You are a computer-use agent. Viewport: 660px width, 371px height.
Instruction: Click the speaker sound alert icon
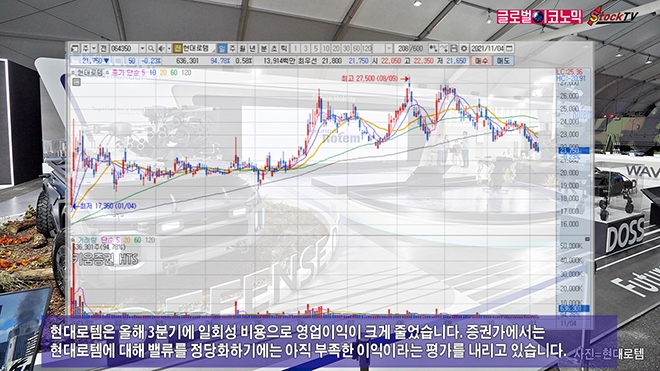[162, 48]
